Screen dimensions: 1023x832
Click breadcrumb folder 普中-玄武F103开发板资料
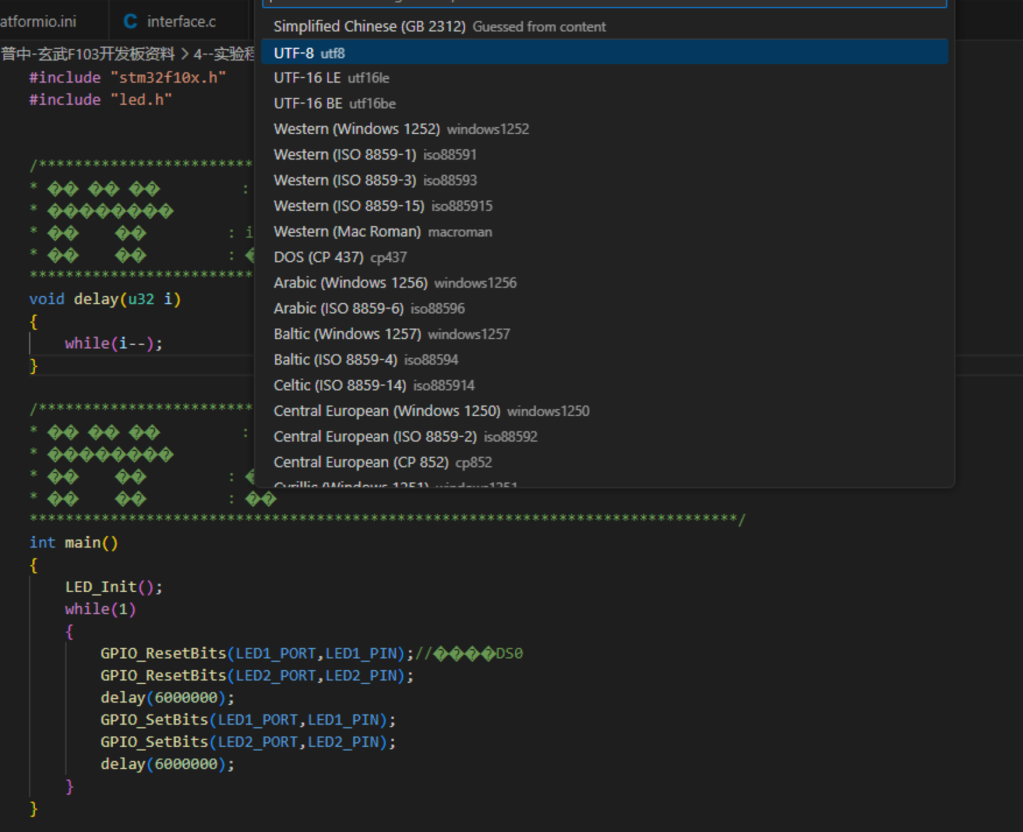pyautogui.click(x=88, y=54)
